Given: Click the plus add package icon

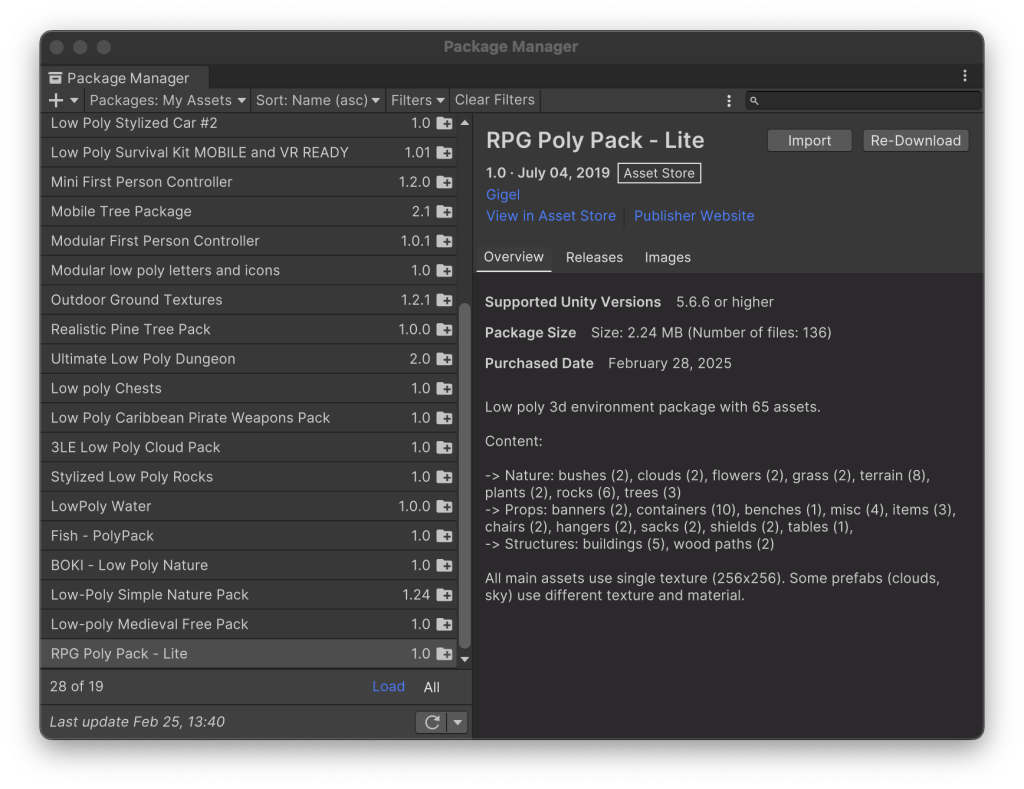Looking at the screenshot, I should 56,100.
